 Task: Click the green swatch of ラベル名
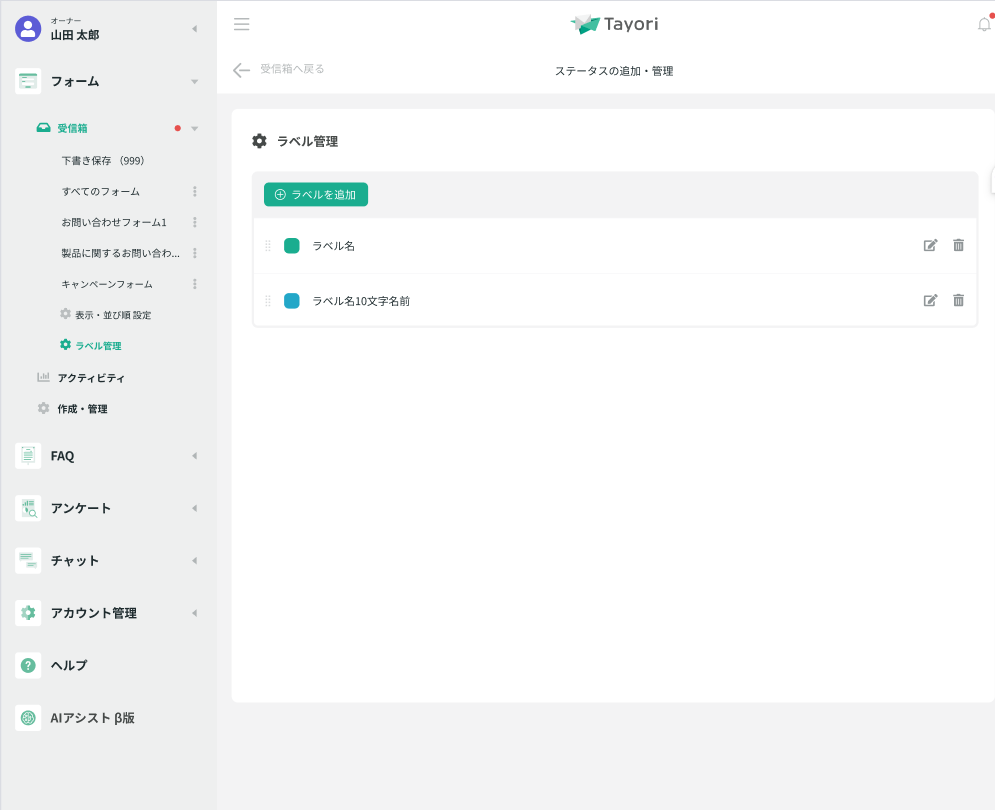(x=292, y=246)
